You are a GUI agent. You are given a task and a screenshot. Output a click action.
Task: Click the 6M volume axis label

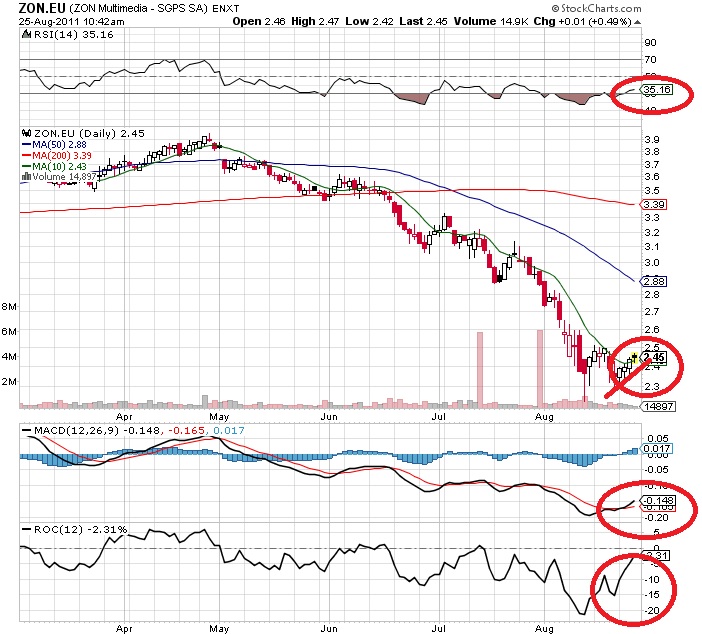(9, 331)
